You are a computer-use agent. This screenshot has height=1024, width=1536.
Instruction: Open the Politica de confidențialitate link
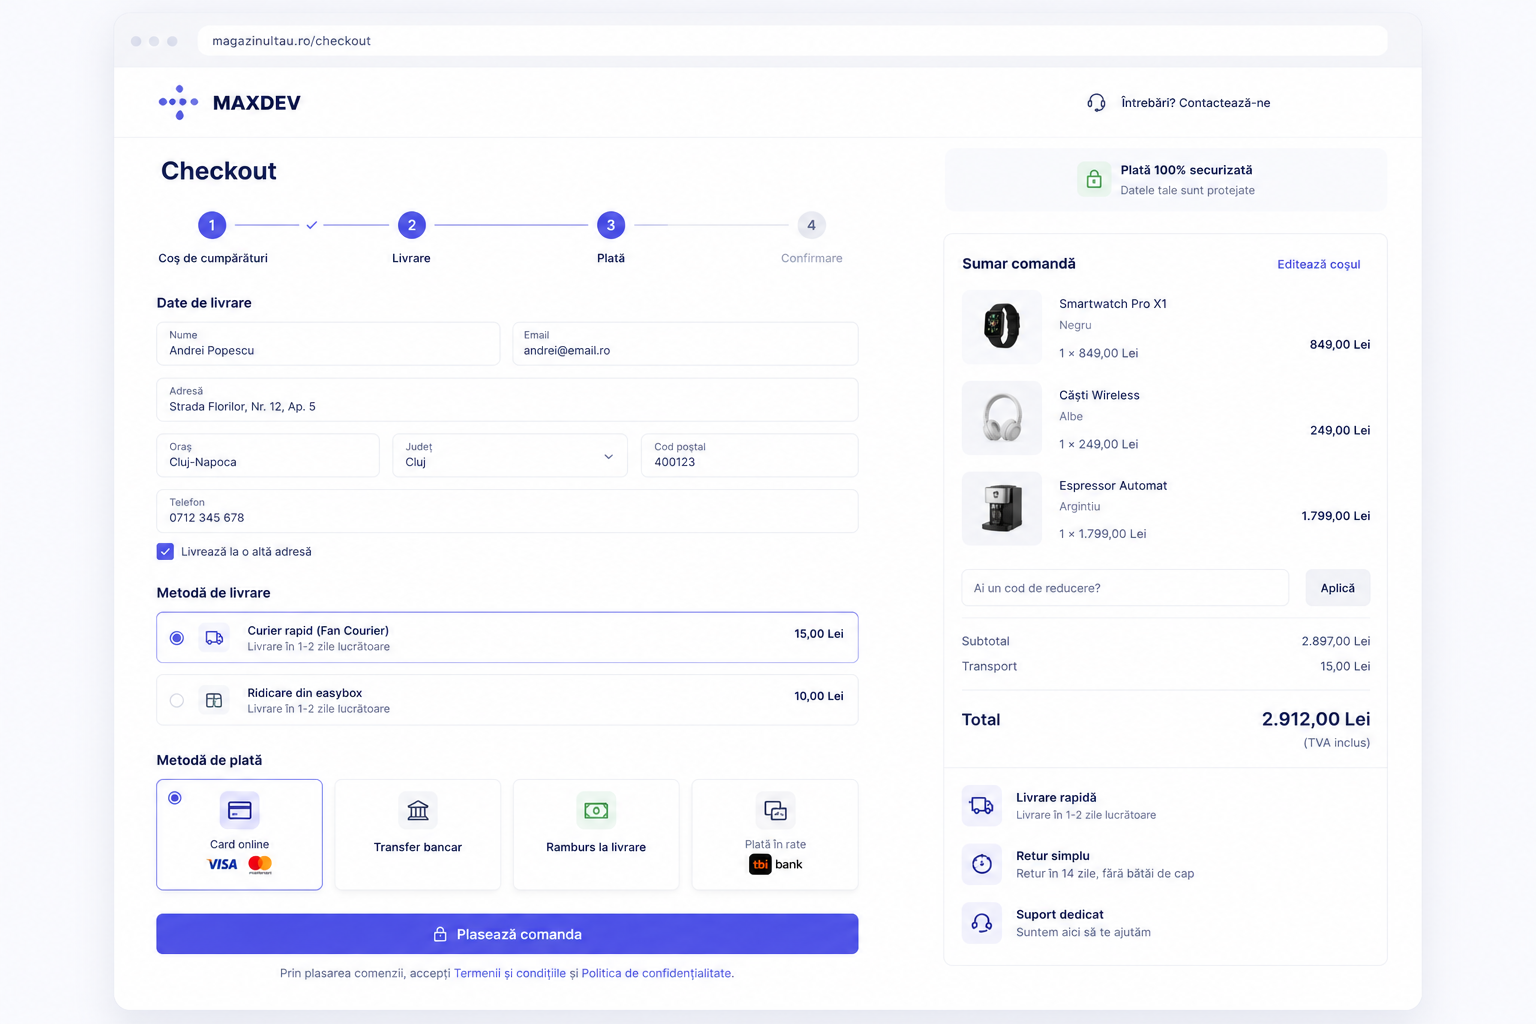[x=656, y=973]
